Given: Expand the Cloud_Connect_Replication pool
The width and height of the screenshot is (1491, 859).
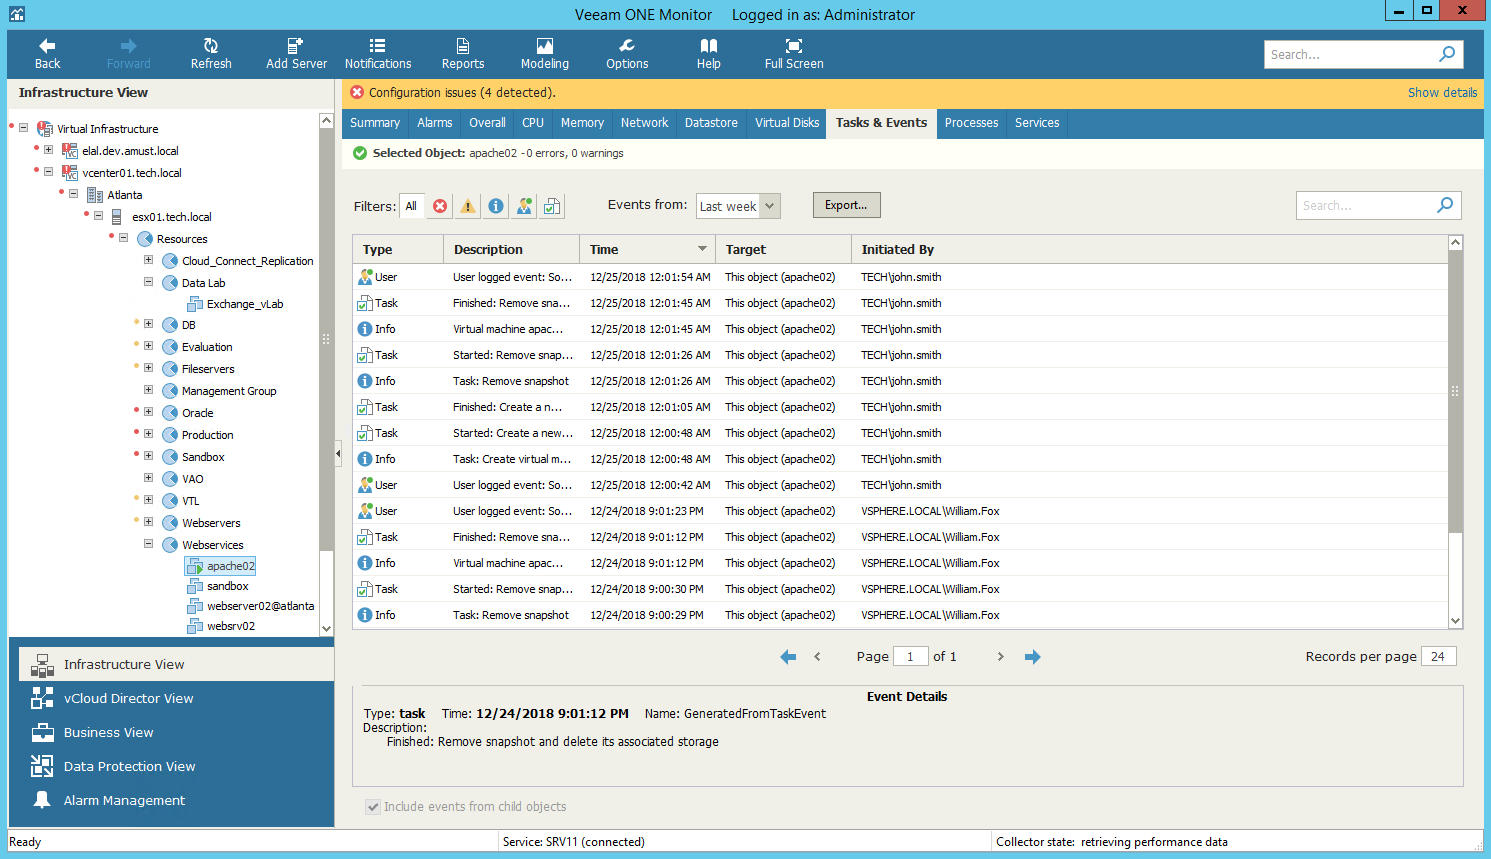Looking at the screenshot, I should 148,260.
